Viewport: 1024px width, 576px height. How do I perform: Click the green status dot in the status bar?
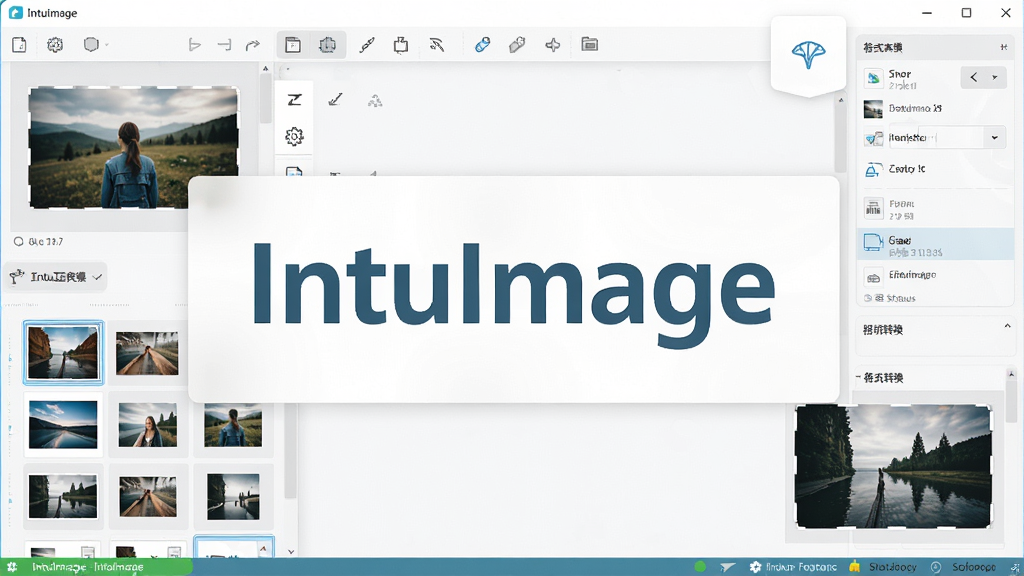[x=700, y=567]
